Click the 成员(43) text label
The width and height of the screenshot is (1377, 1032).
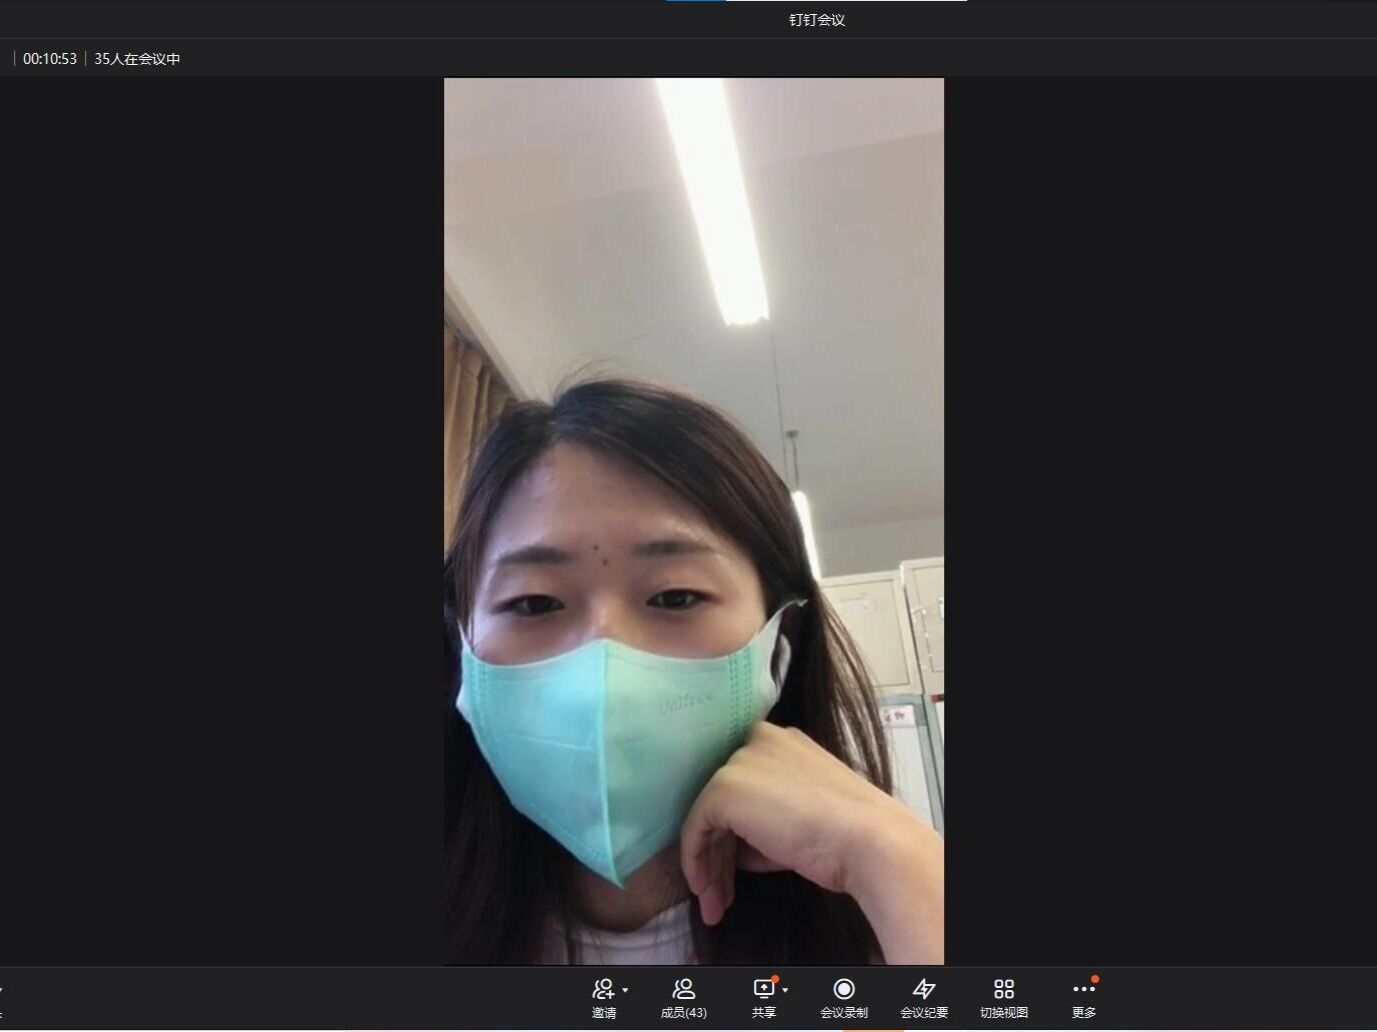pyautogui.click(x=684, y=1013)
